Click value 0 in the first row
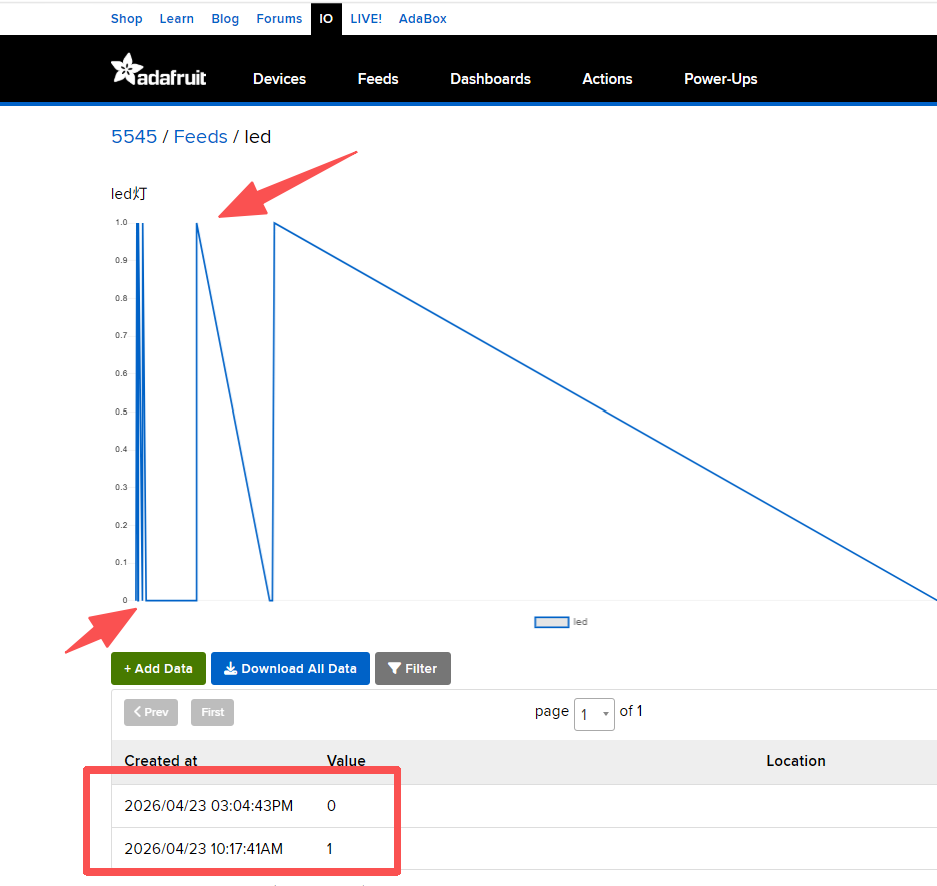Image resolution: width=937 pixels, height=886 pixels. click(331, 806)
